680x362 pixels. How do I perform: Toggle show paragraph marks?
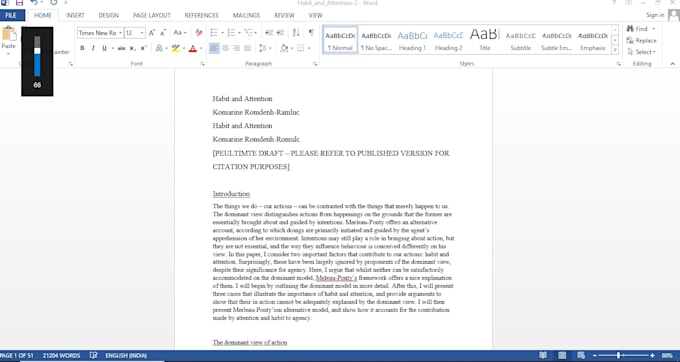click(x=311, y=33)
